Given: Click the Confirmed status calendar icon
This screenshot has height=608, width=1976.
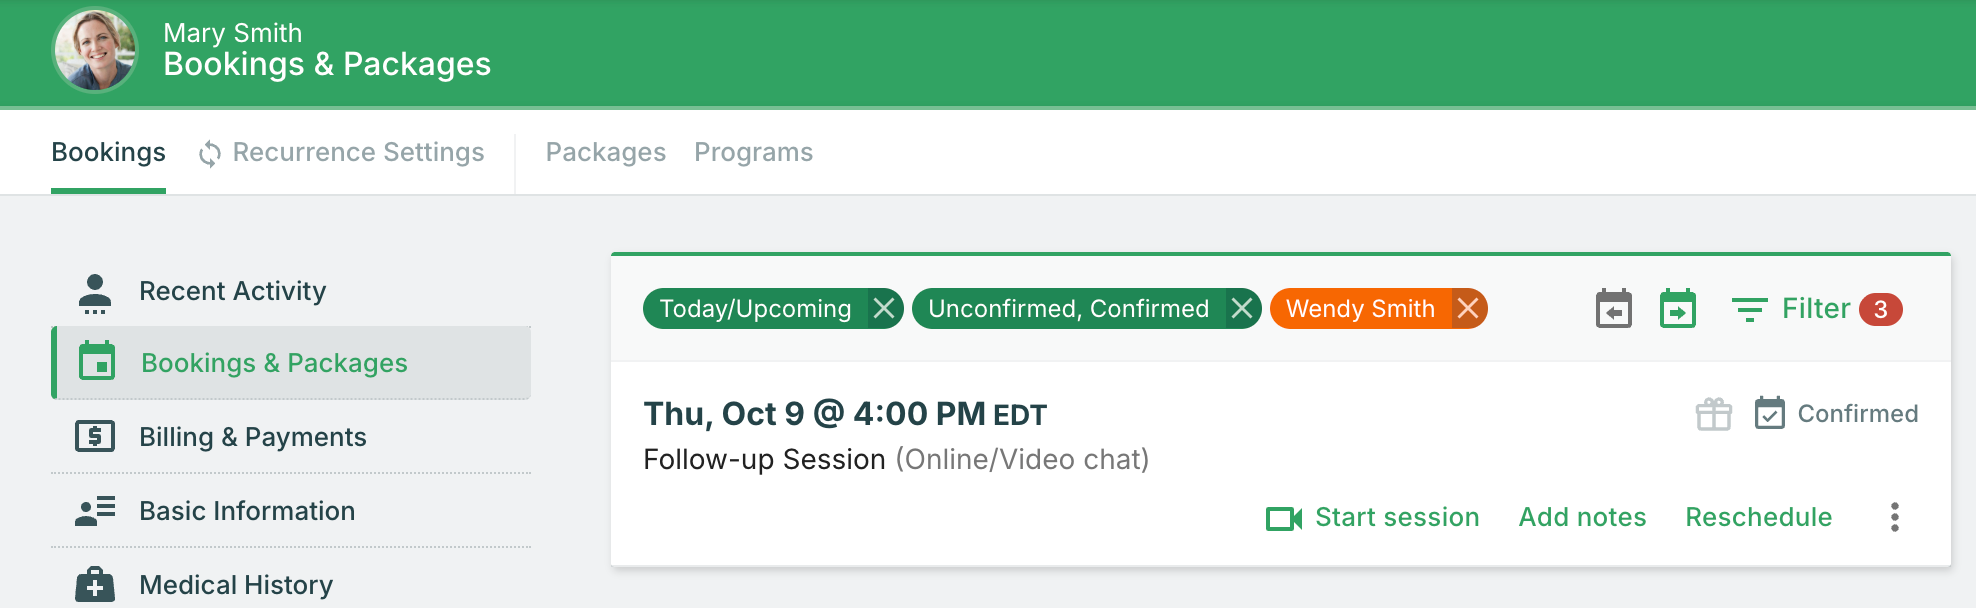Looking at the screenshot, I should (x=1769, y=413).
